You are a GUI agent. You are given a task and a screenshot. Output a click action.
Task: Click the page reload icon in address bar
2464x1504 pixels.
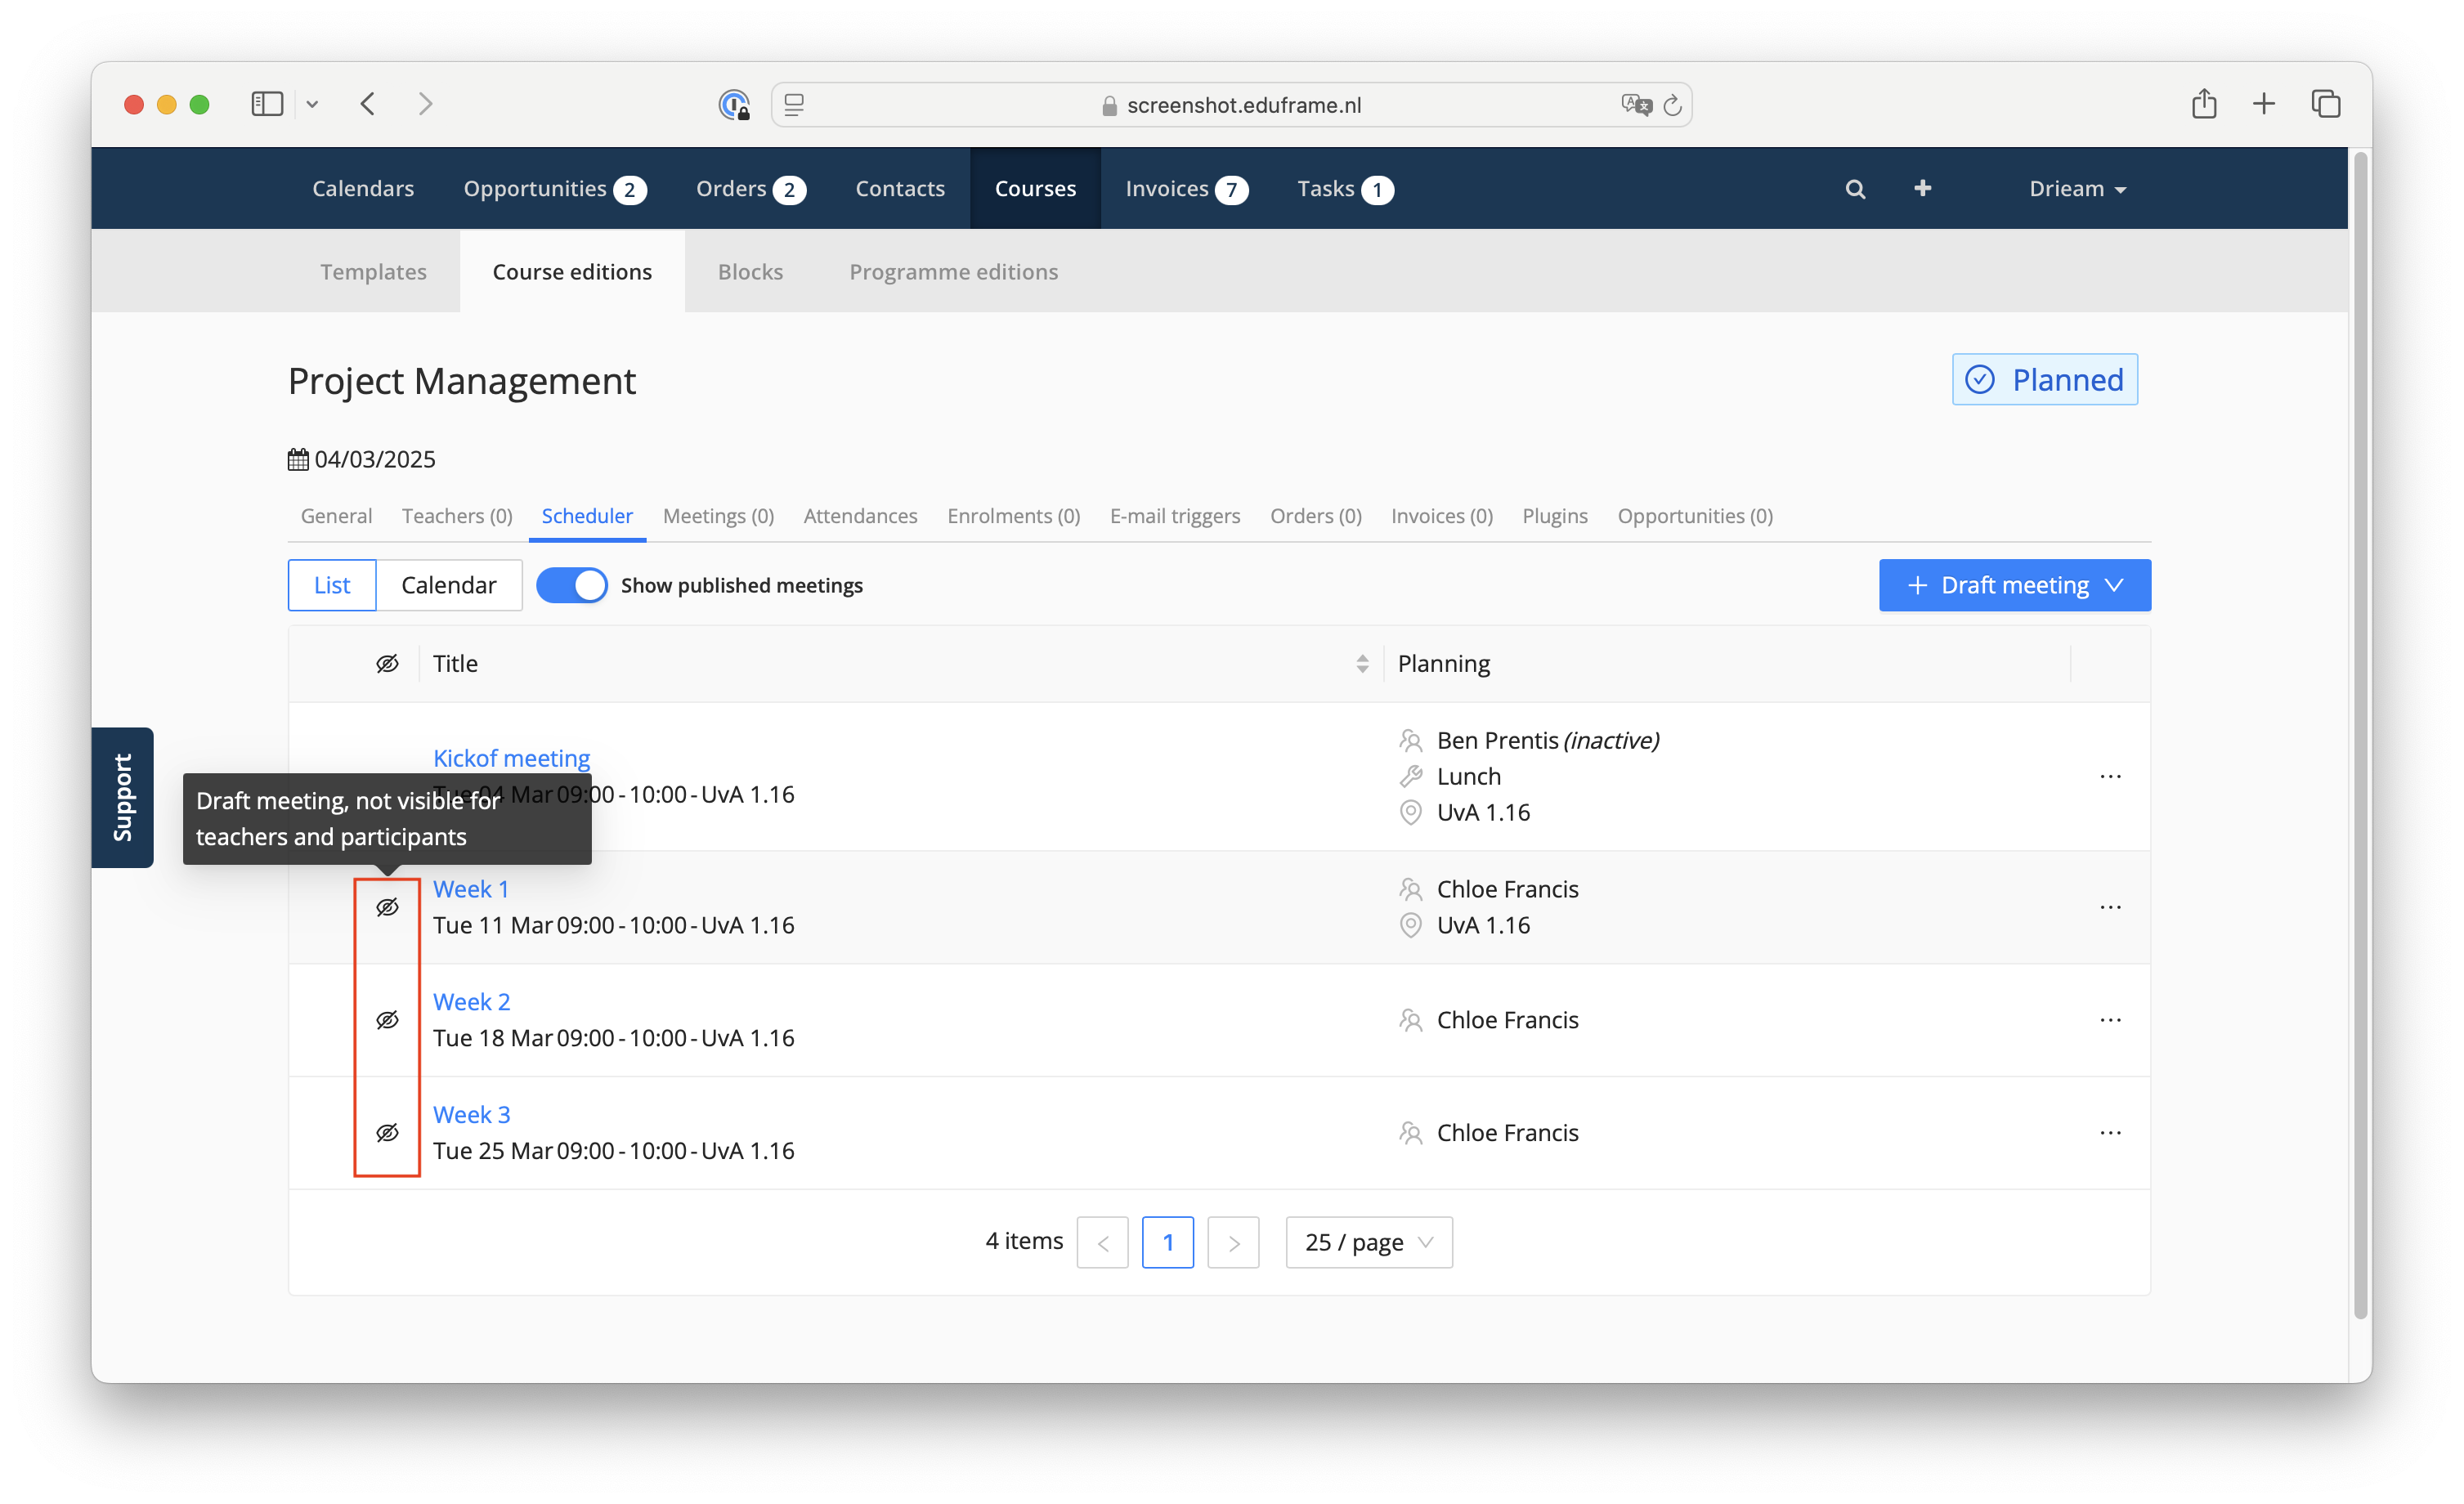pos(1672,105)
